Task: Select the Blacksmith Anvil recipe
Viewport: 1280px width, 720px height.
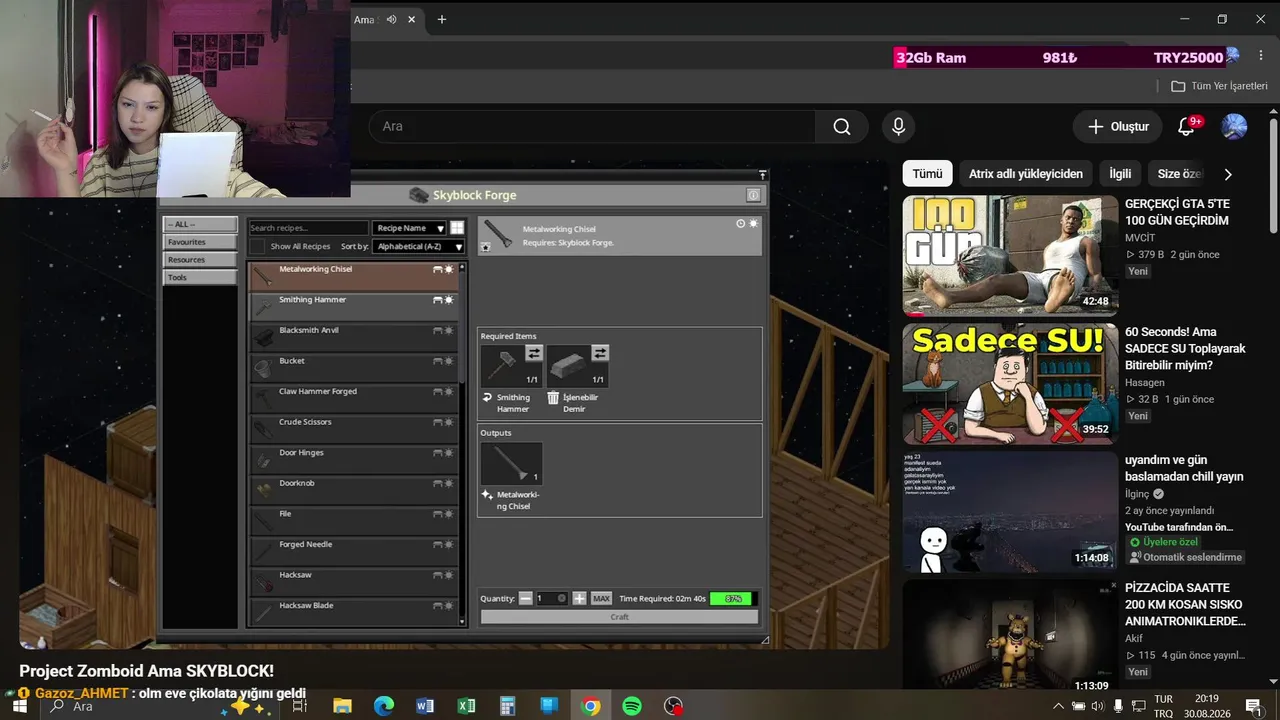Action: coord(354,337)
